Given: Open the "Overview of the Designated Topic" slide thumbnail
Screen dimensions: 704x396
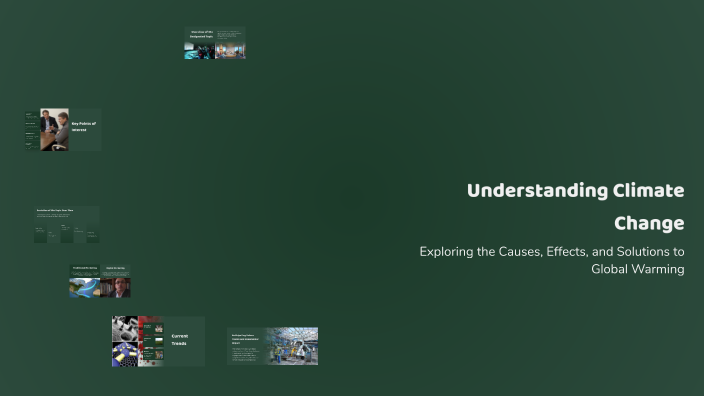Looking at the screenshot, I should click(215, 43).
